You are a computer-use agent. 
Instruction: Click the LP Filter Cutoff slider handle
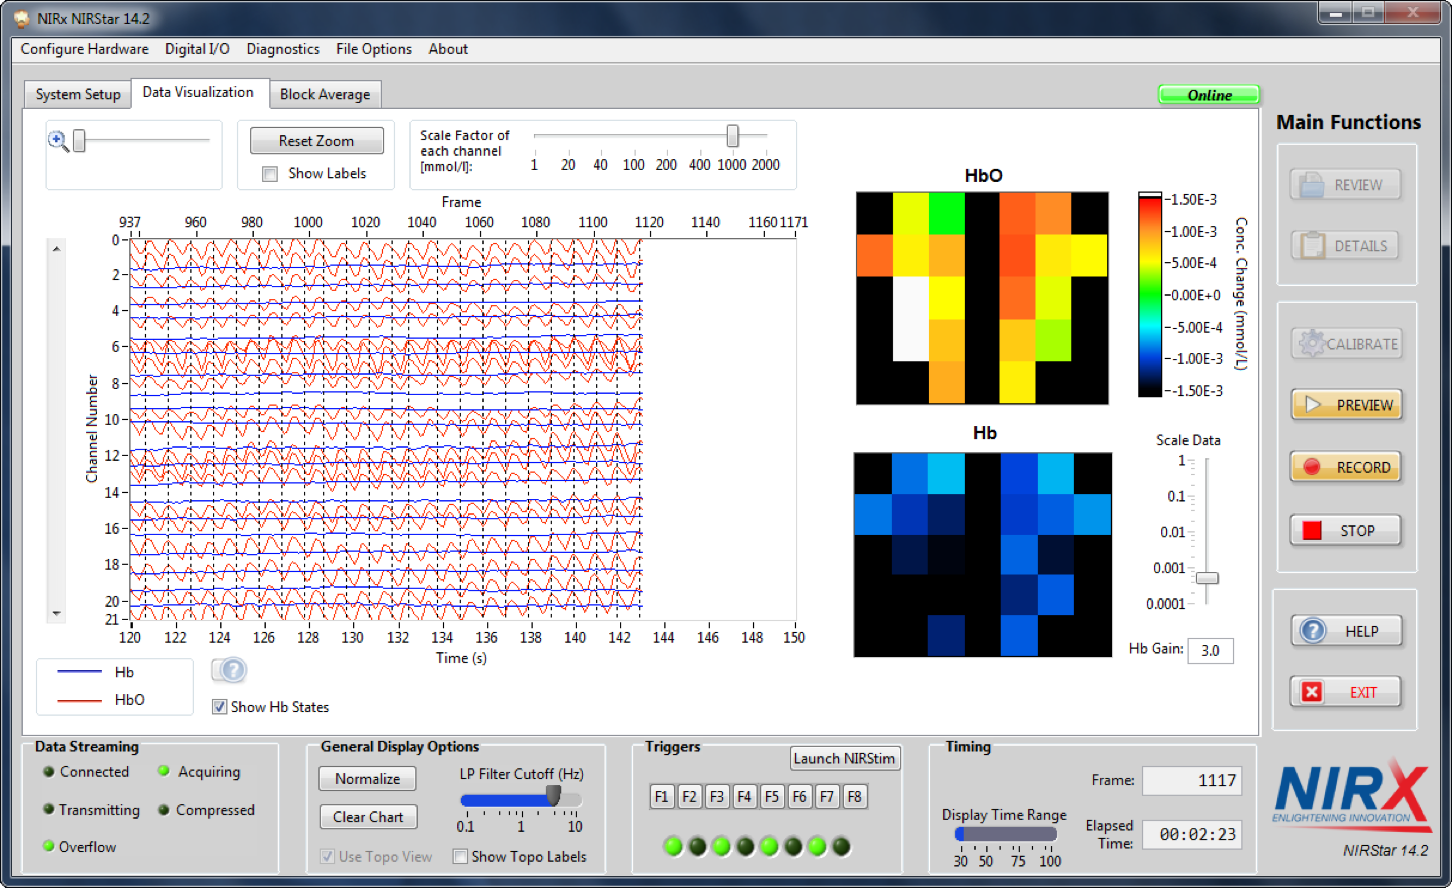[x=553, y=797]
